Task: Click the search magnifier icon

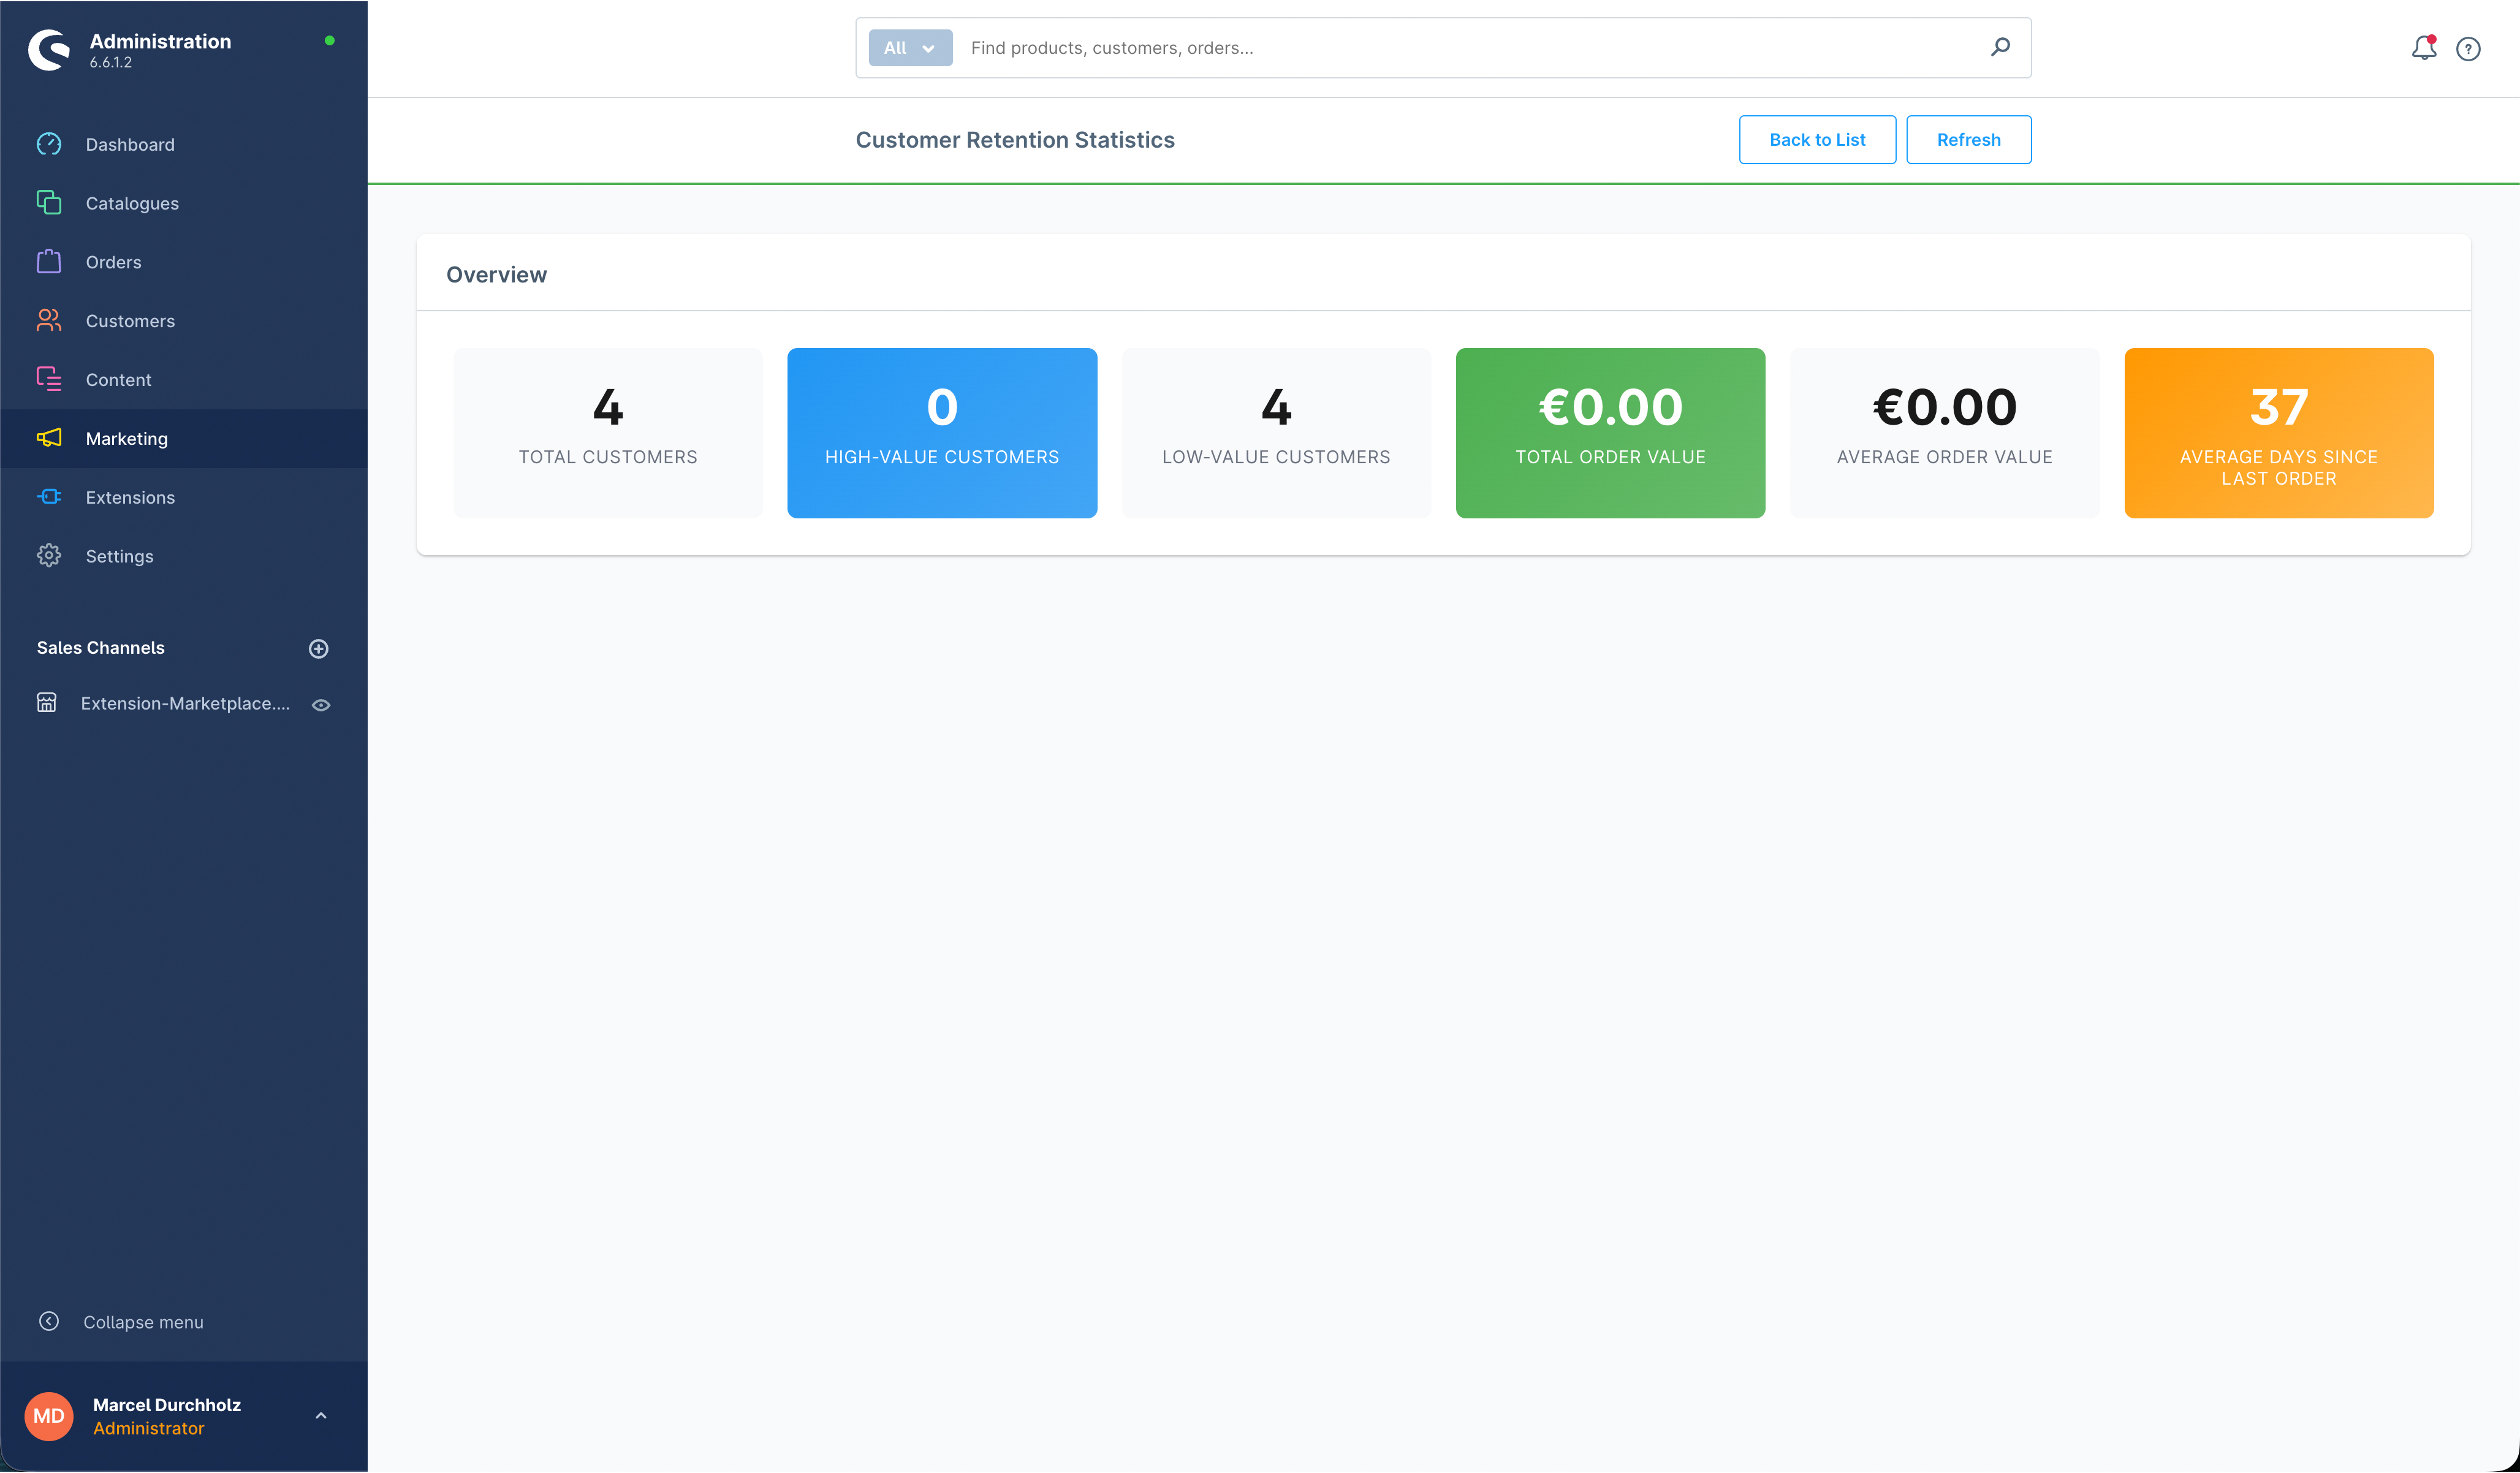Action: (2000, 47)
